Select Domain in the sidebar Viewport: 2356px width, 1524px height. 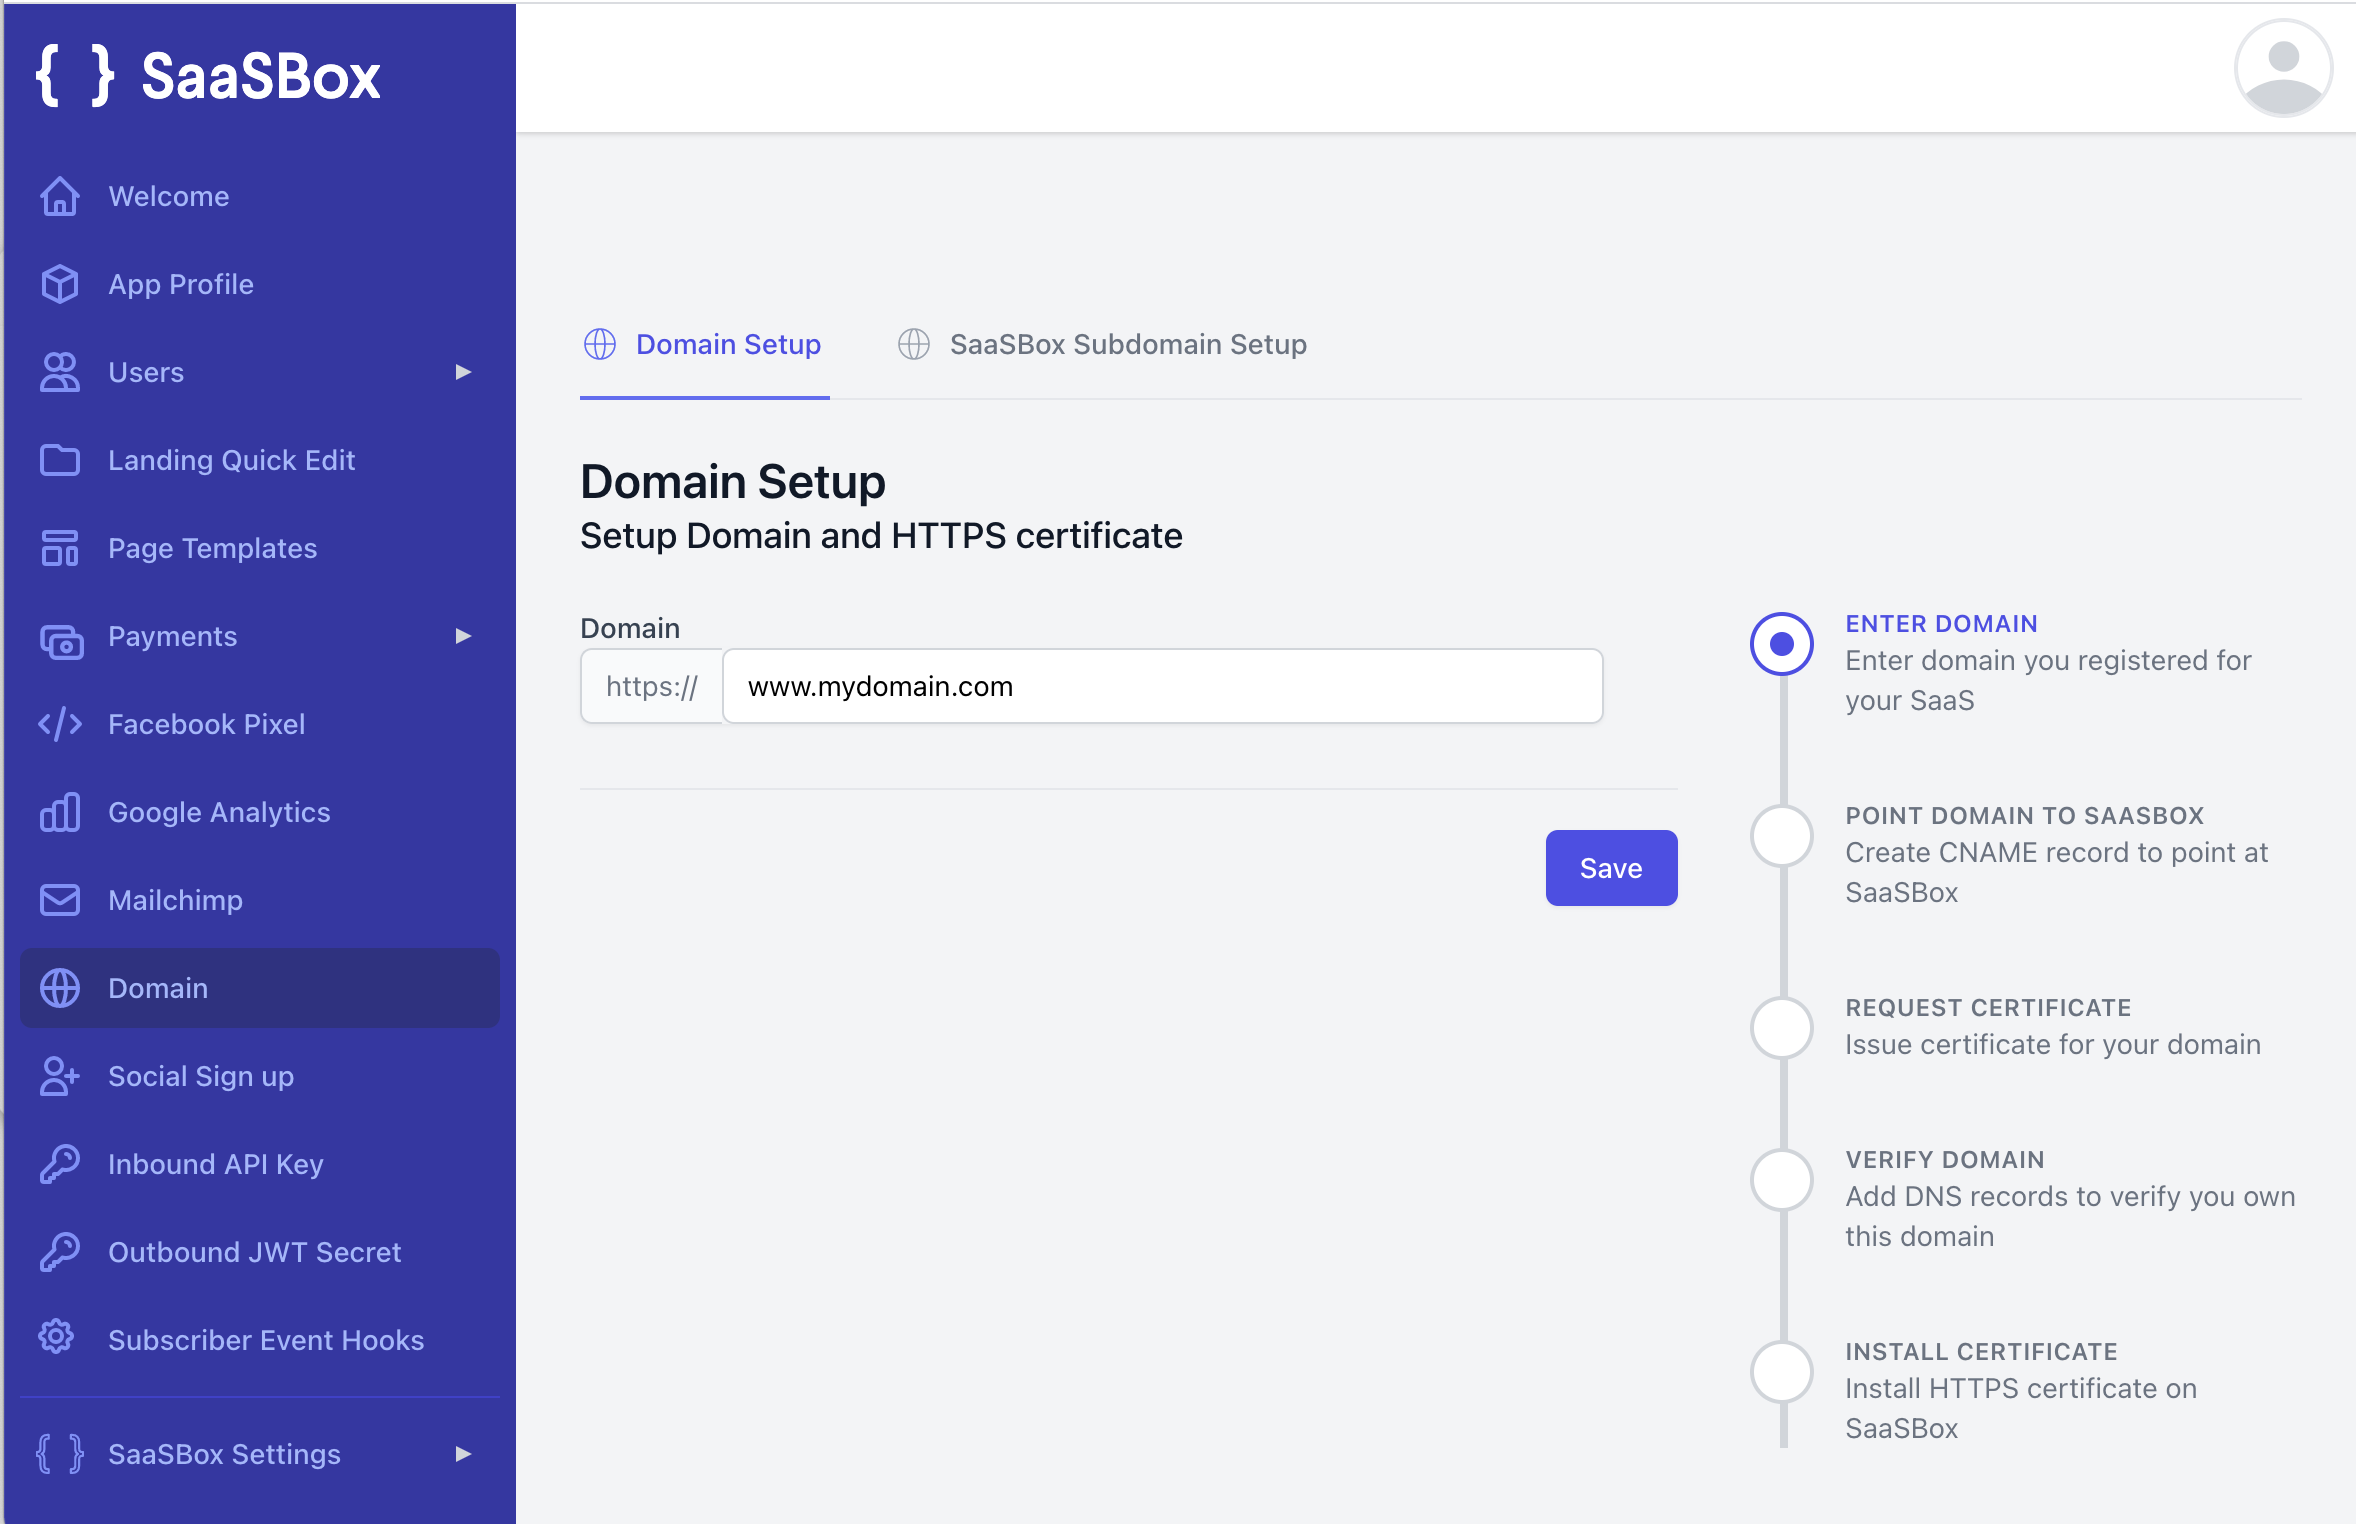260,988
